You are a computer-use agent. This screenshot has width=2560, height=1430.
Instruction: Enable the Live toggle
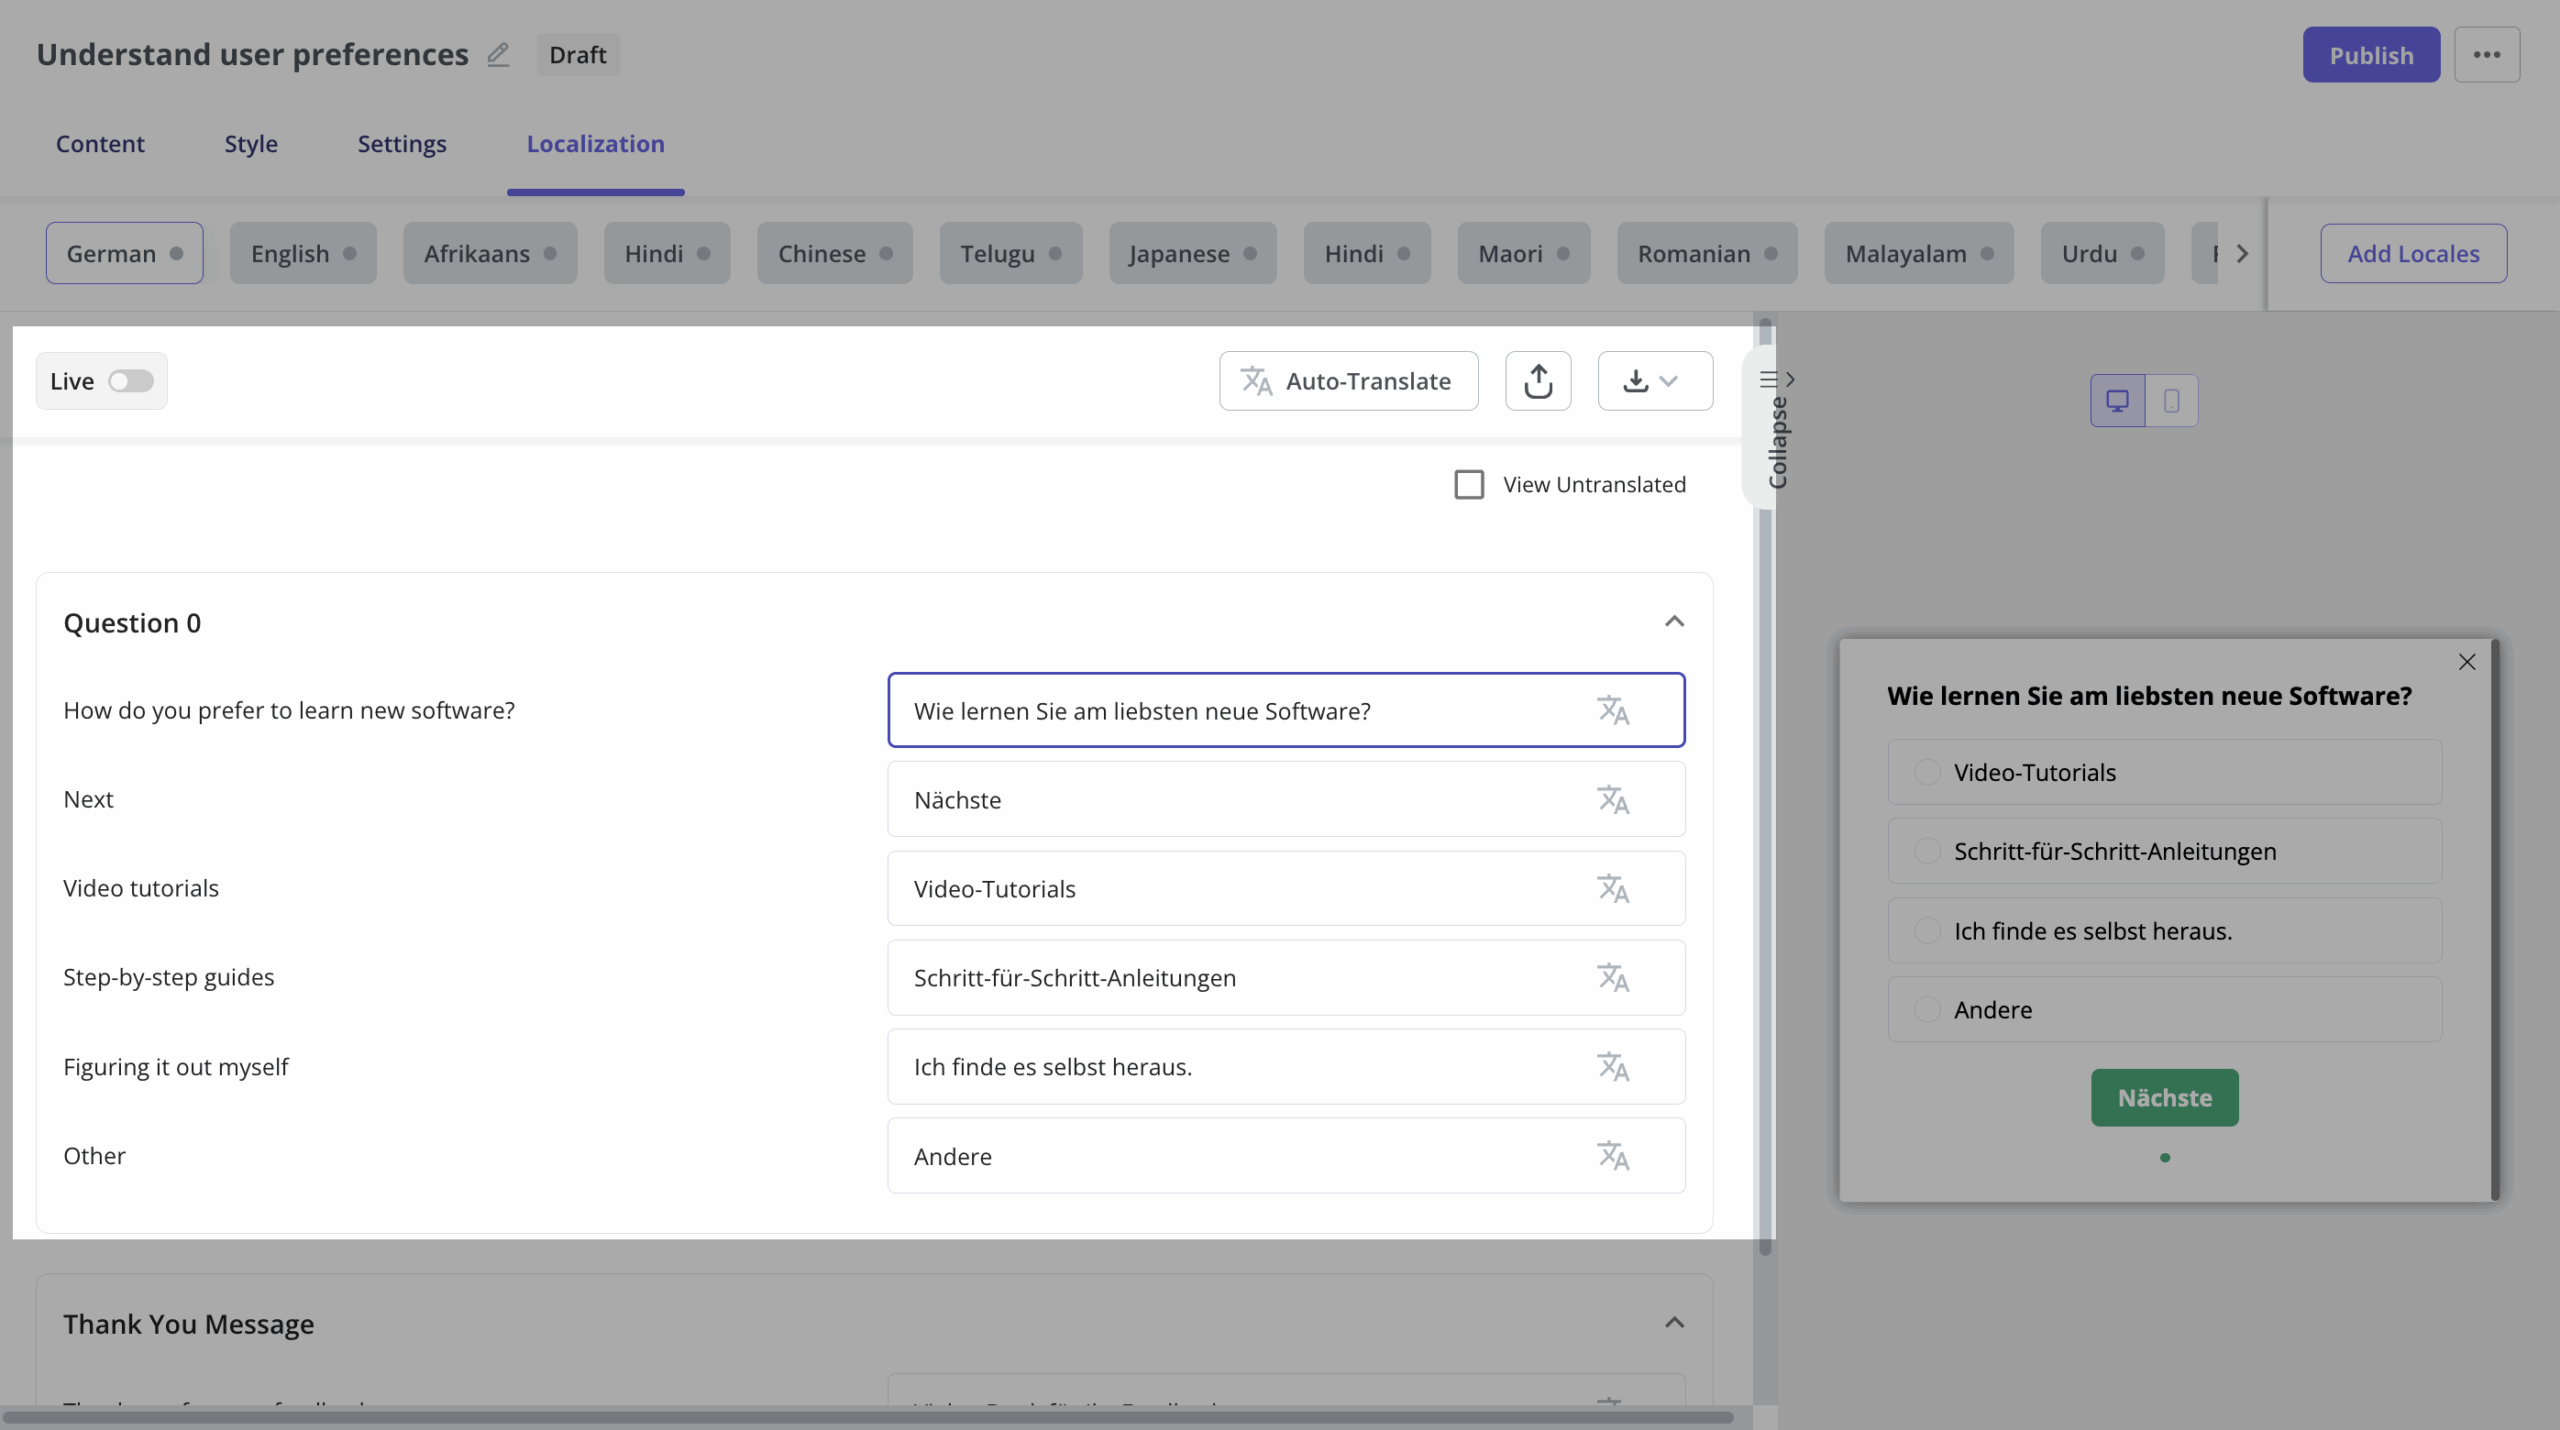click(131, 381)
